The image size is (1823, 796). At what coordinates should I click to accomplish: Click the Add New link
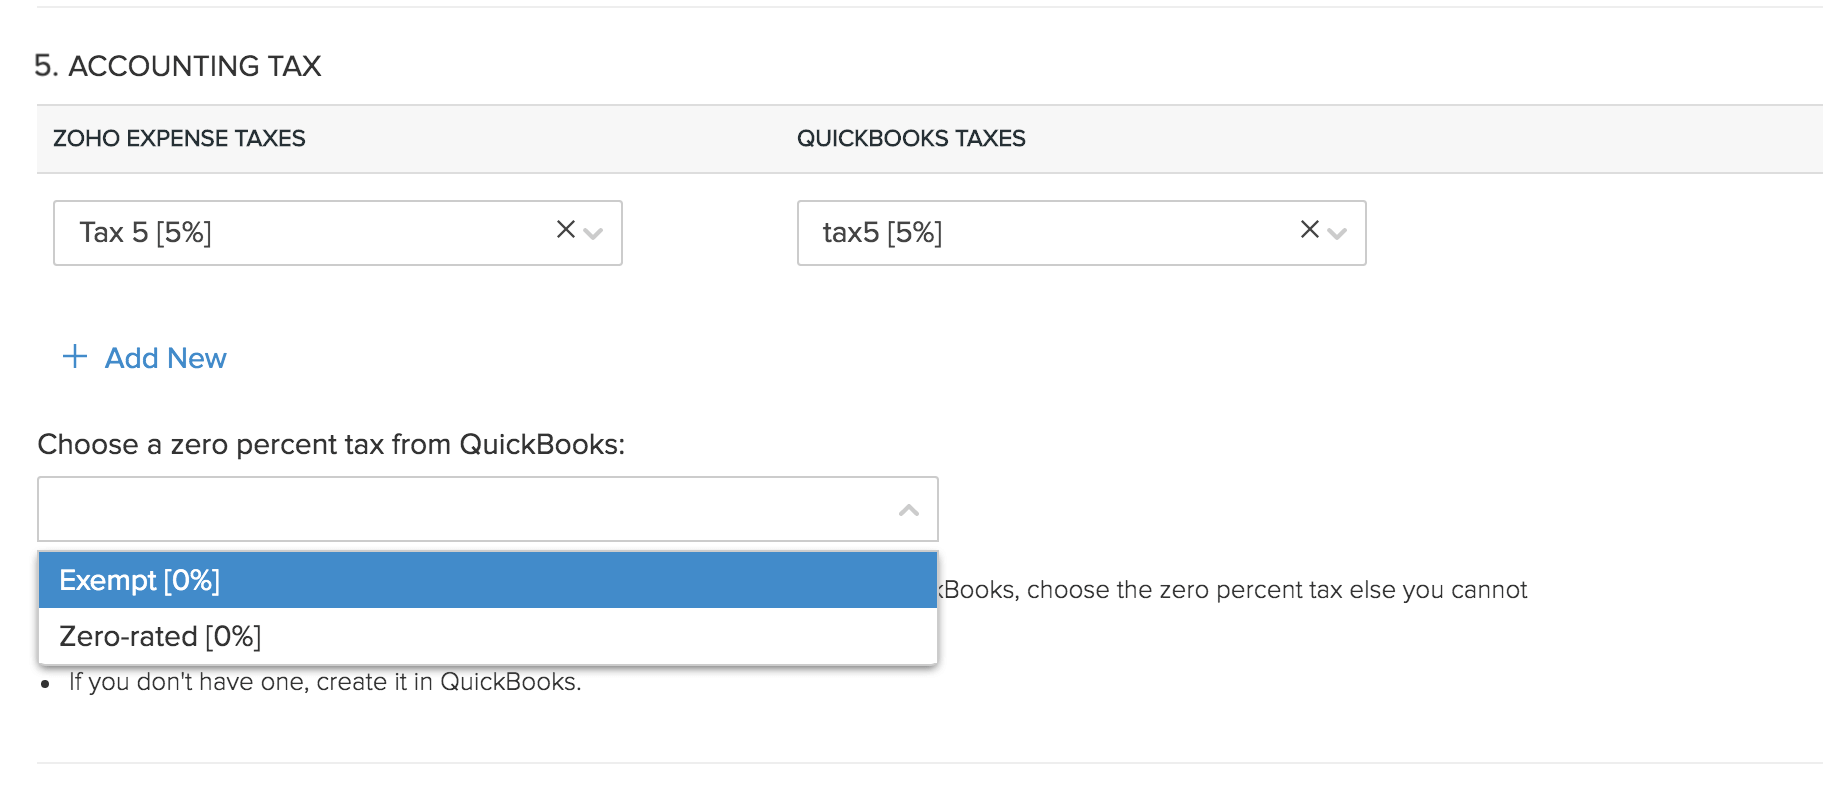[166, 358]
